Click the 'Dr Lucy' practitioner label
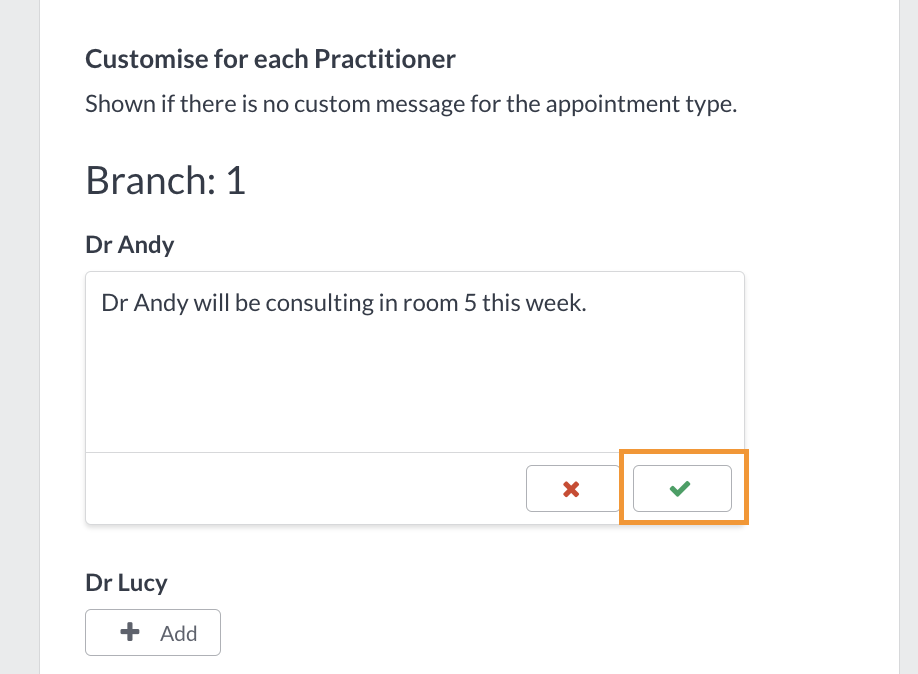This screenshot has height=674, width=918. click(x=126, y=582)
